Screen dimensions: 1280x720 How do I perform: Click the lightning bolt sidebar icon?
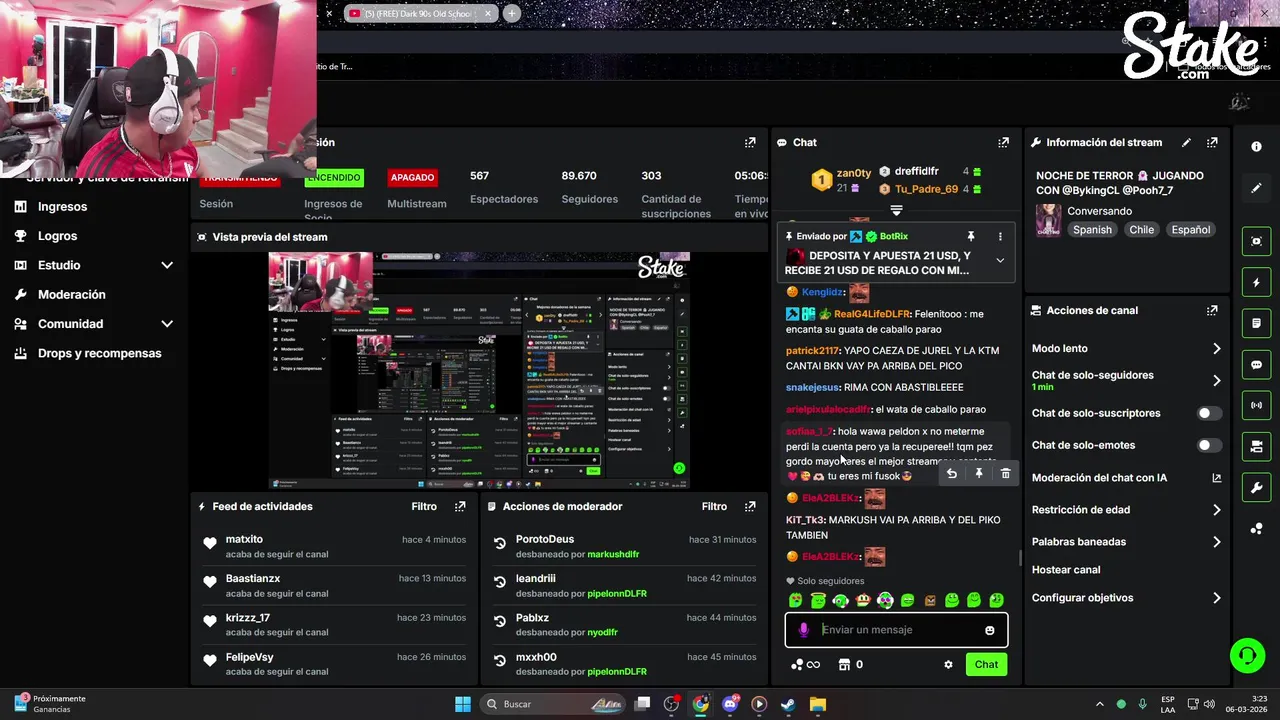[1257, 283]
